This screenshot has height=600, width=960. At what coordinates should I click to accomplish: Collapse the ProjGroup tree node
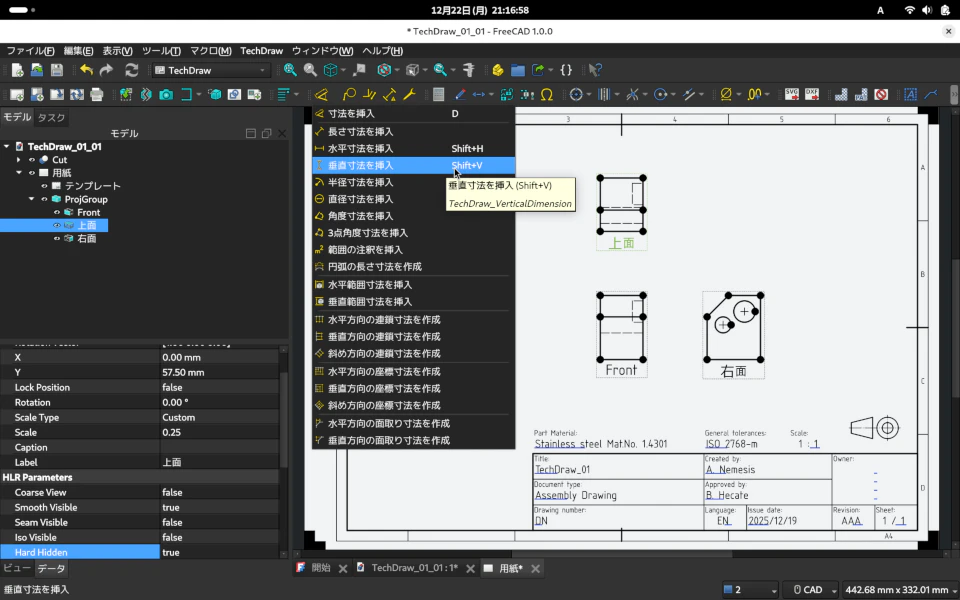pos(31,199)
